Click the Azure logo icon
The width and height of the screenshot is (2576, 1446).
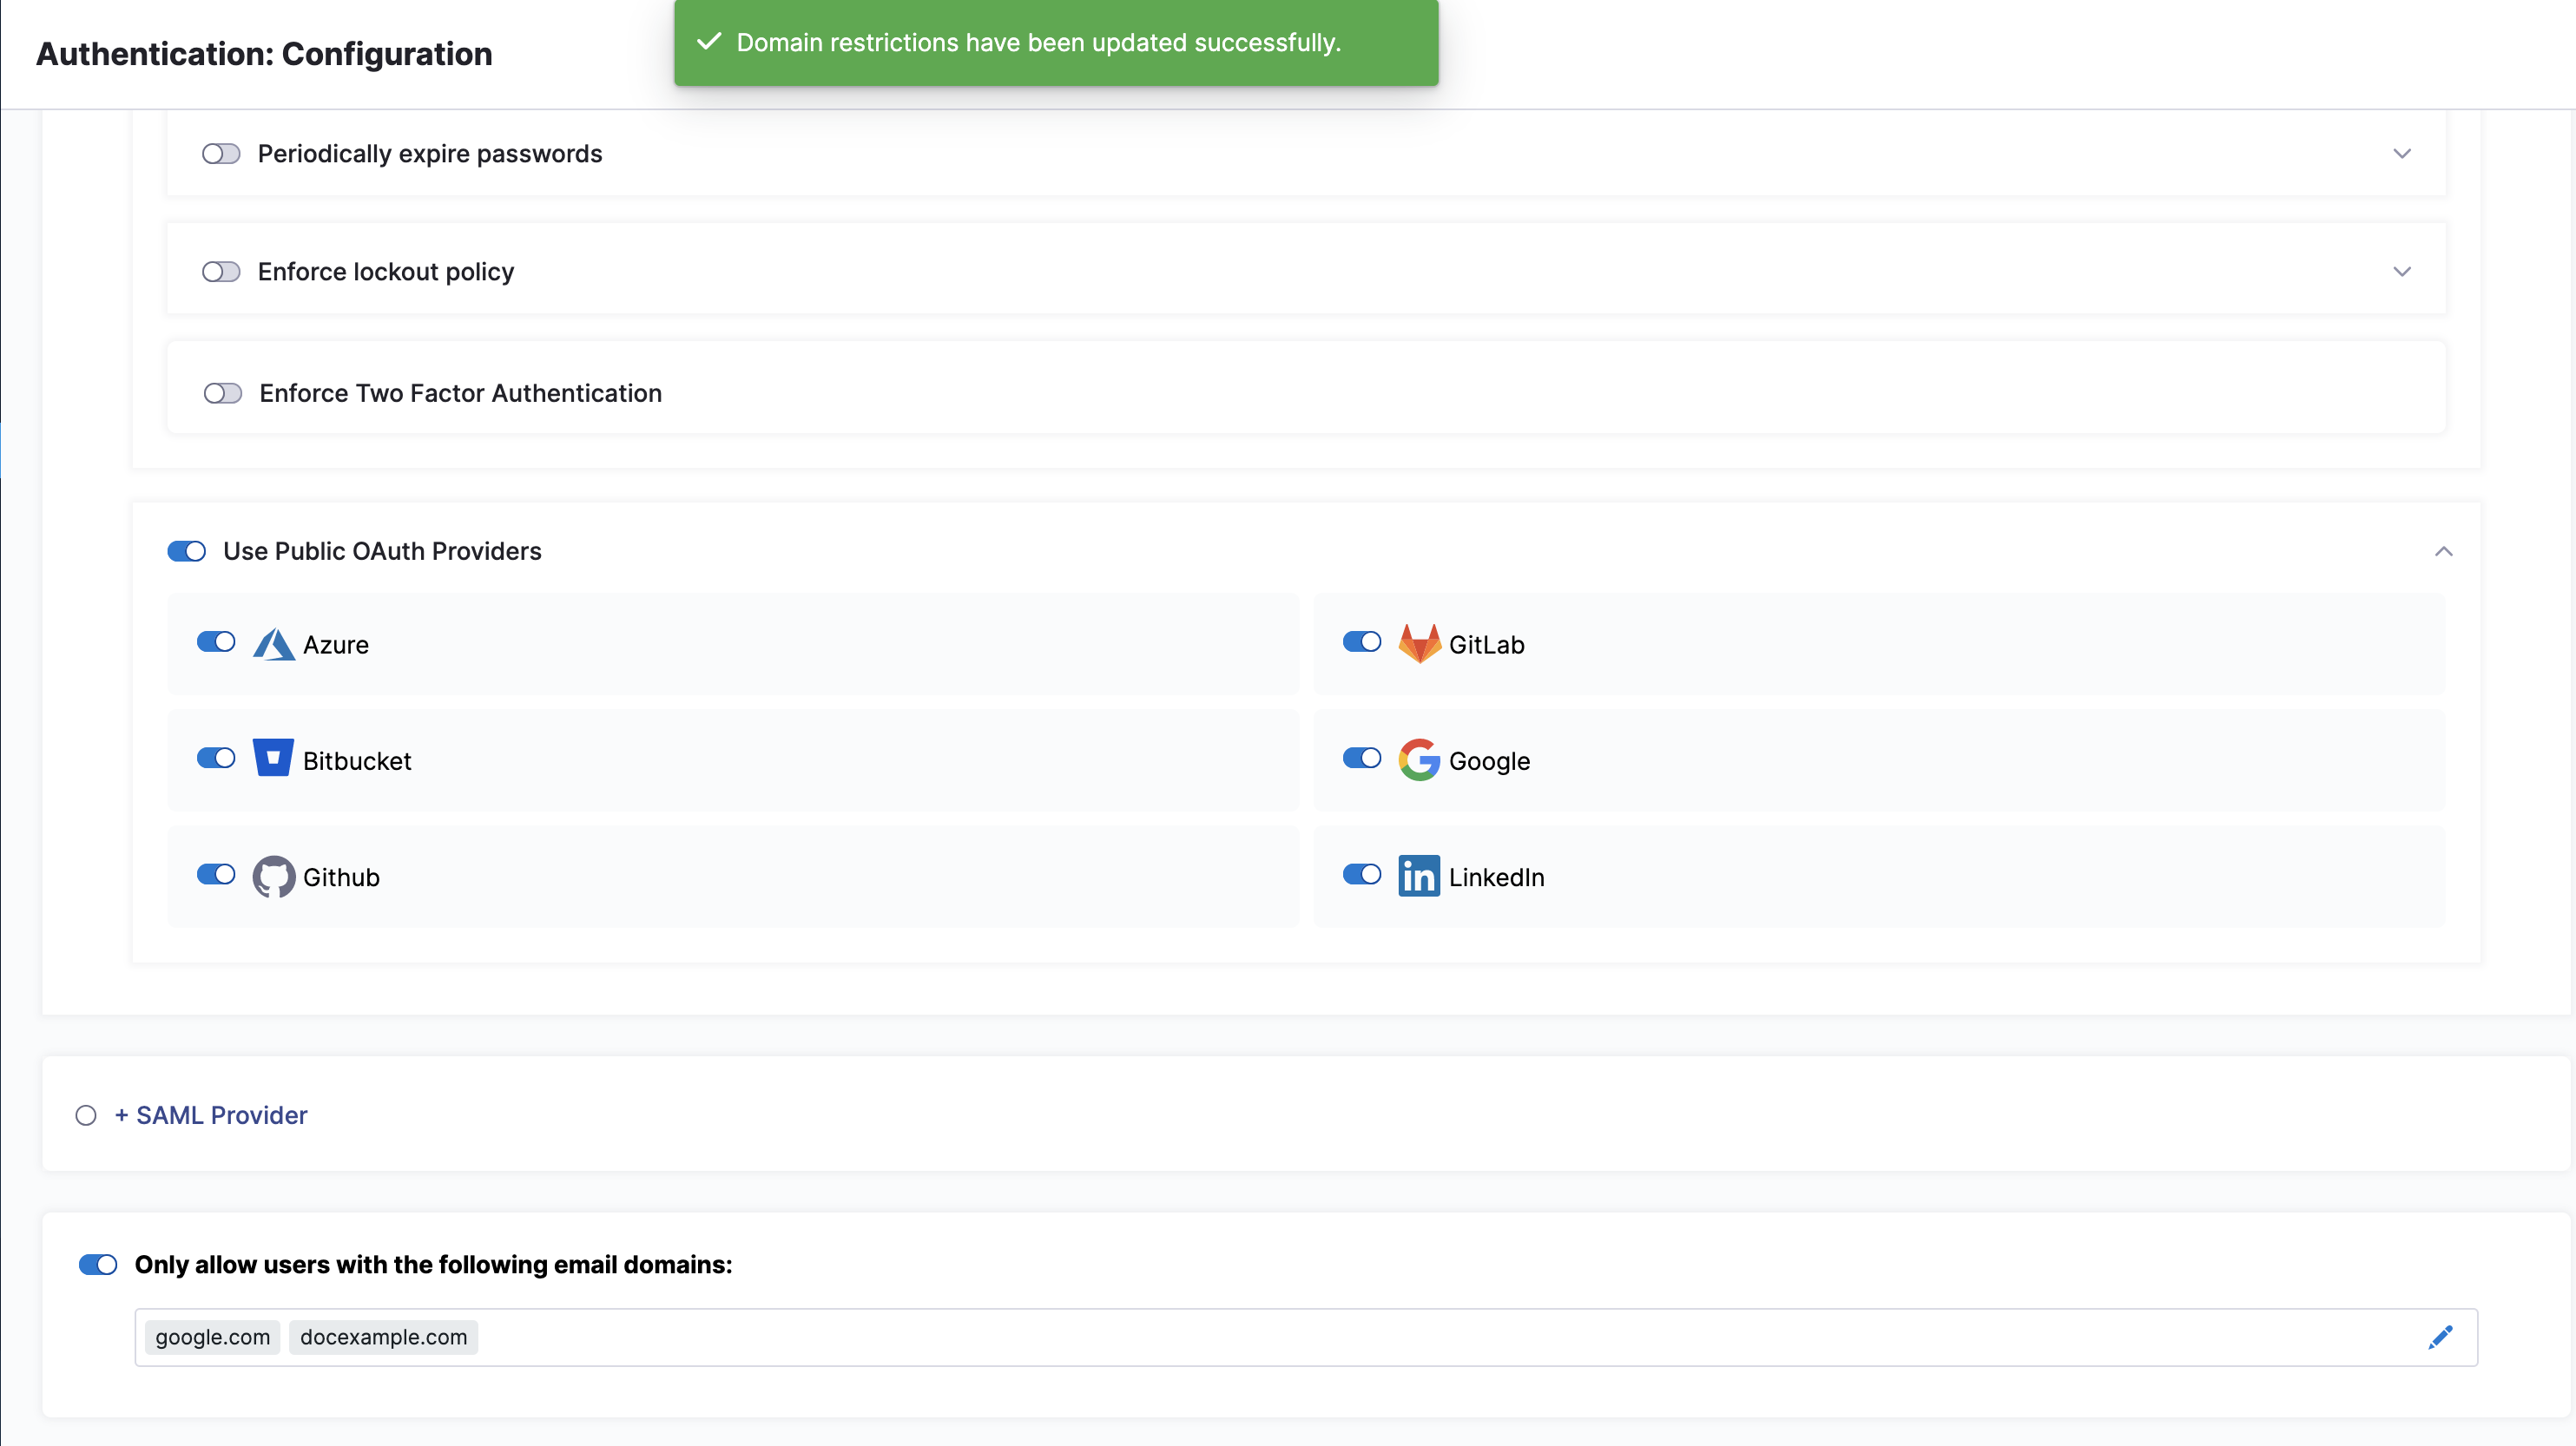click(273, 644)
